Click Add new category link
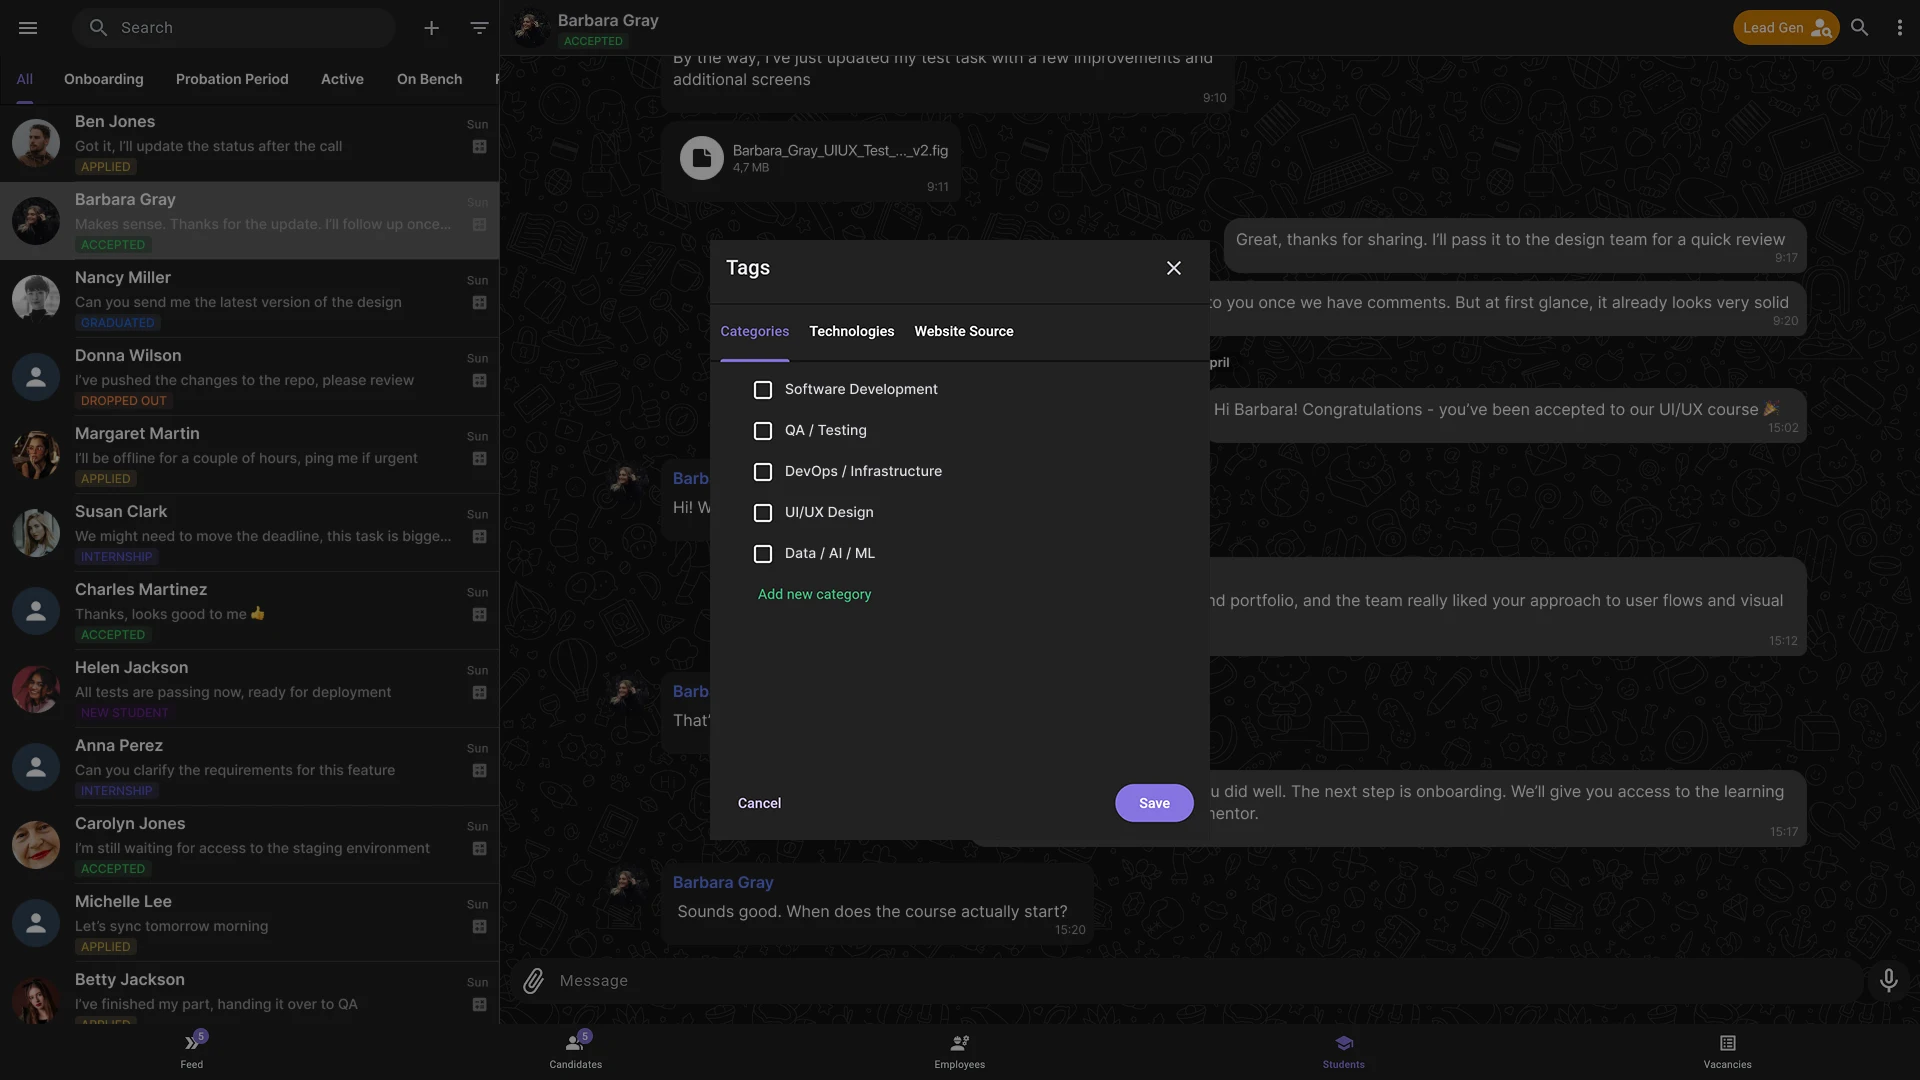 click(x=814, y=594)
